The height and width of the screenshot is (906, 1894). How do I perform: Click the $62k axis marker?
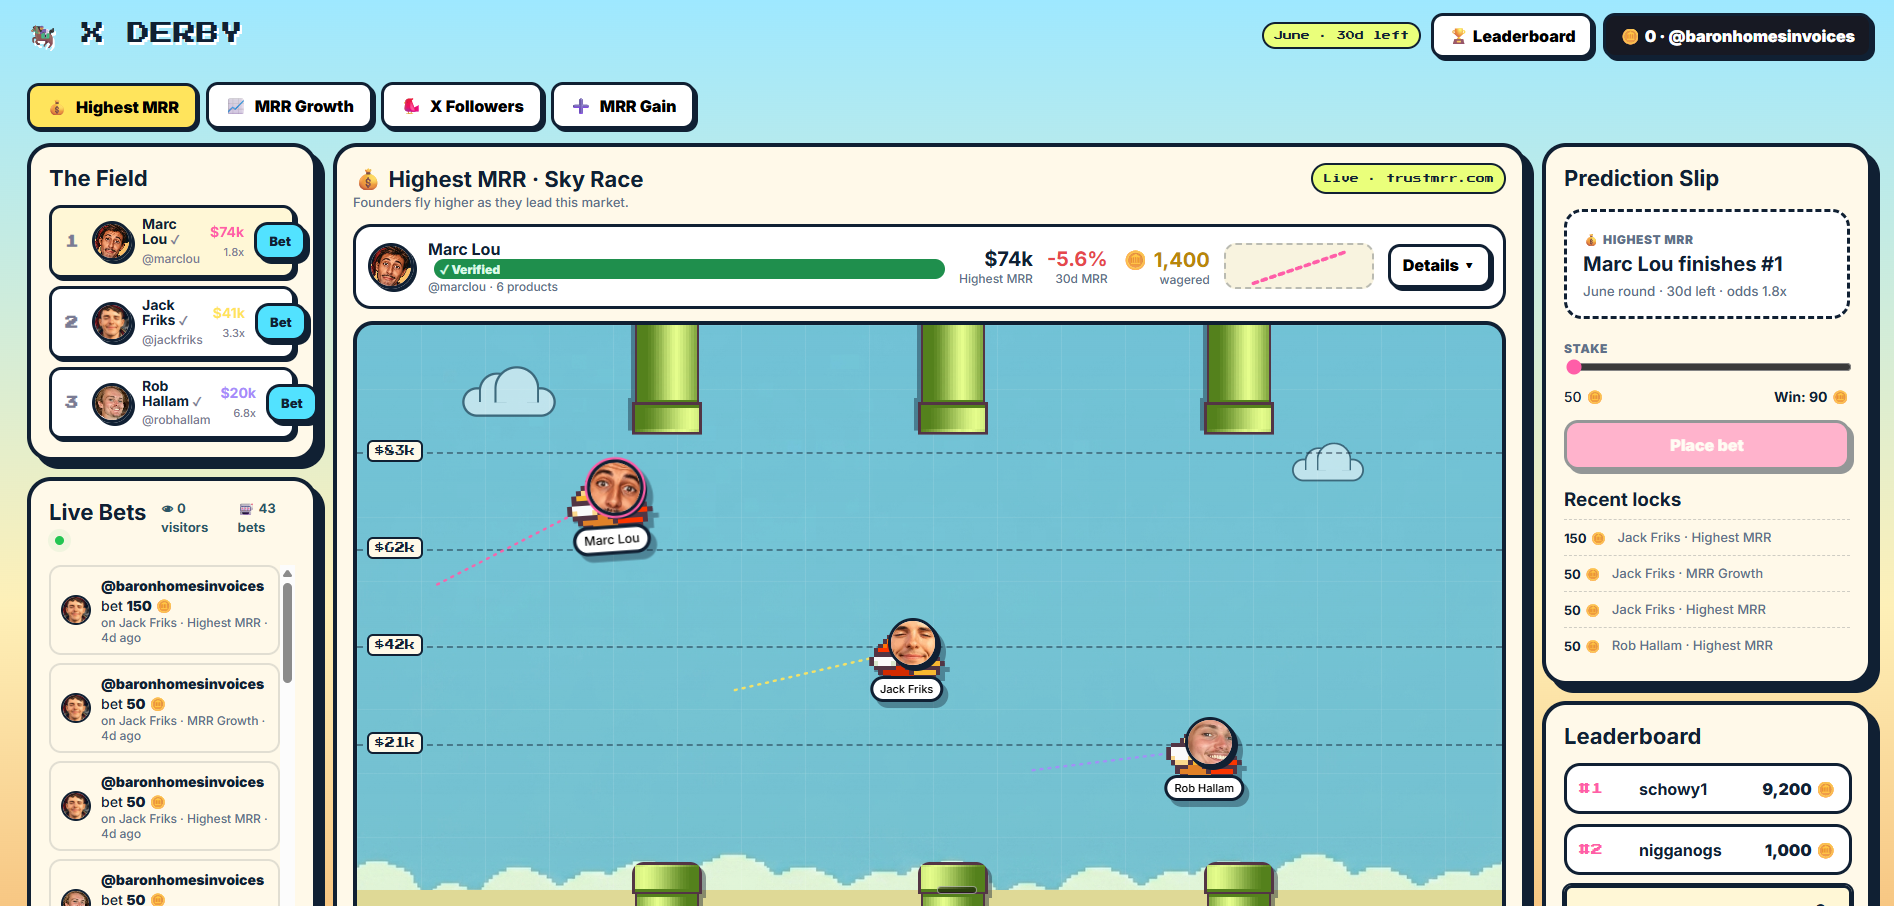[395, 548]
